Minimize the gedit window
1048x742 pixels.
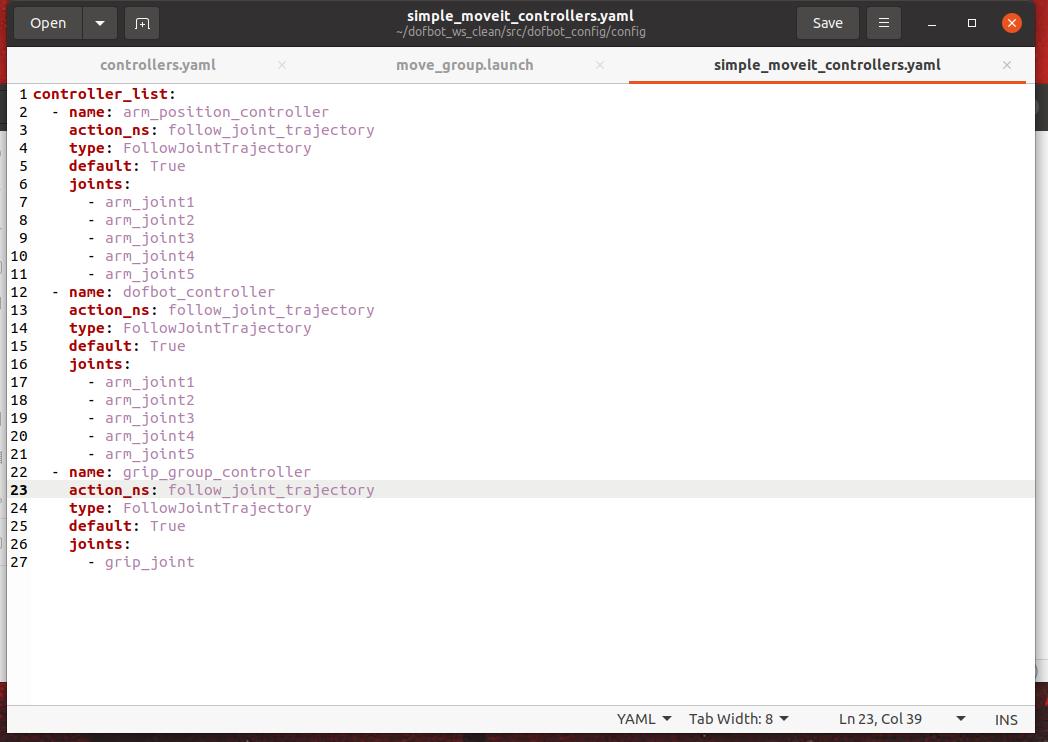click(x=933, y=23)
